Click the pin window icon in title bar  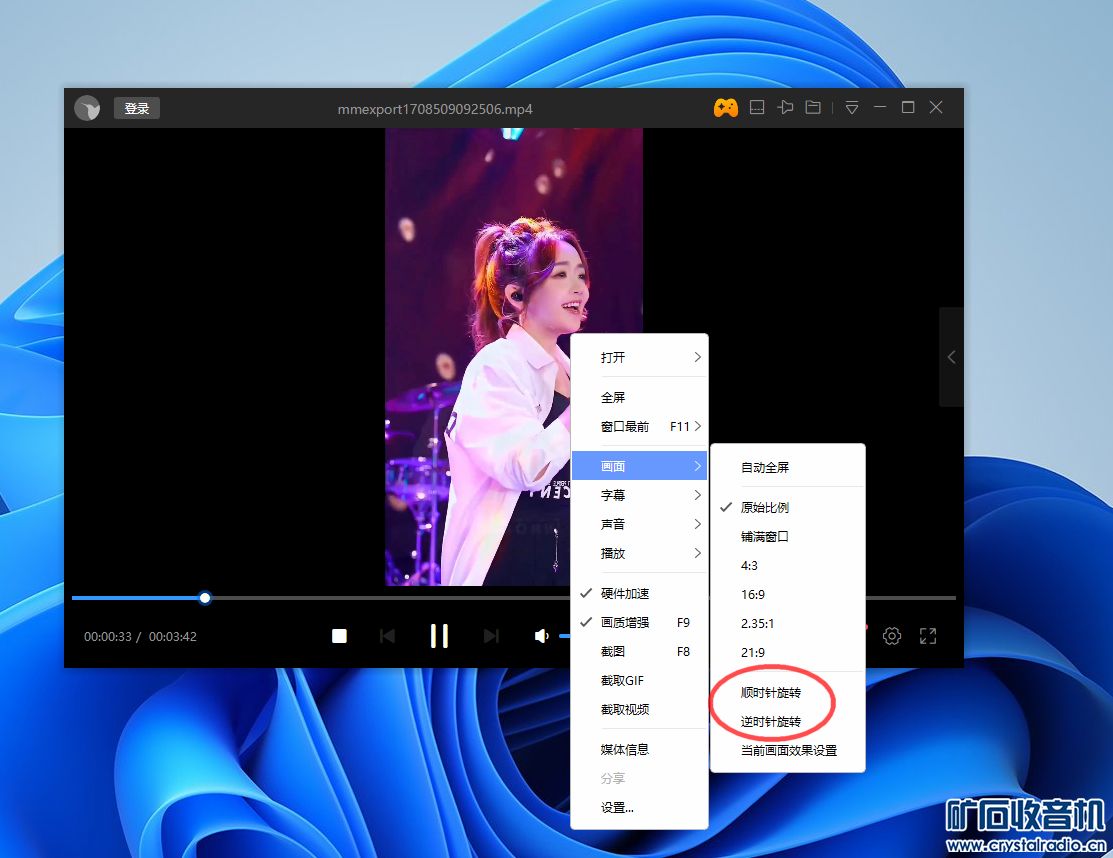coord(786,108)
